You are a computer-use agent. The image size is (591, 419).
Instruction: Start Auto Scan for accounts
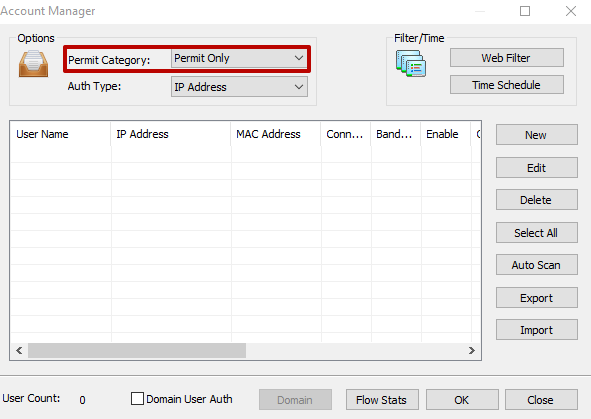coord(536,265)
